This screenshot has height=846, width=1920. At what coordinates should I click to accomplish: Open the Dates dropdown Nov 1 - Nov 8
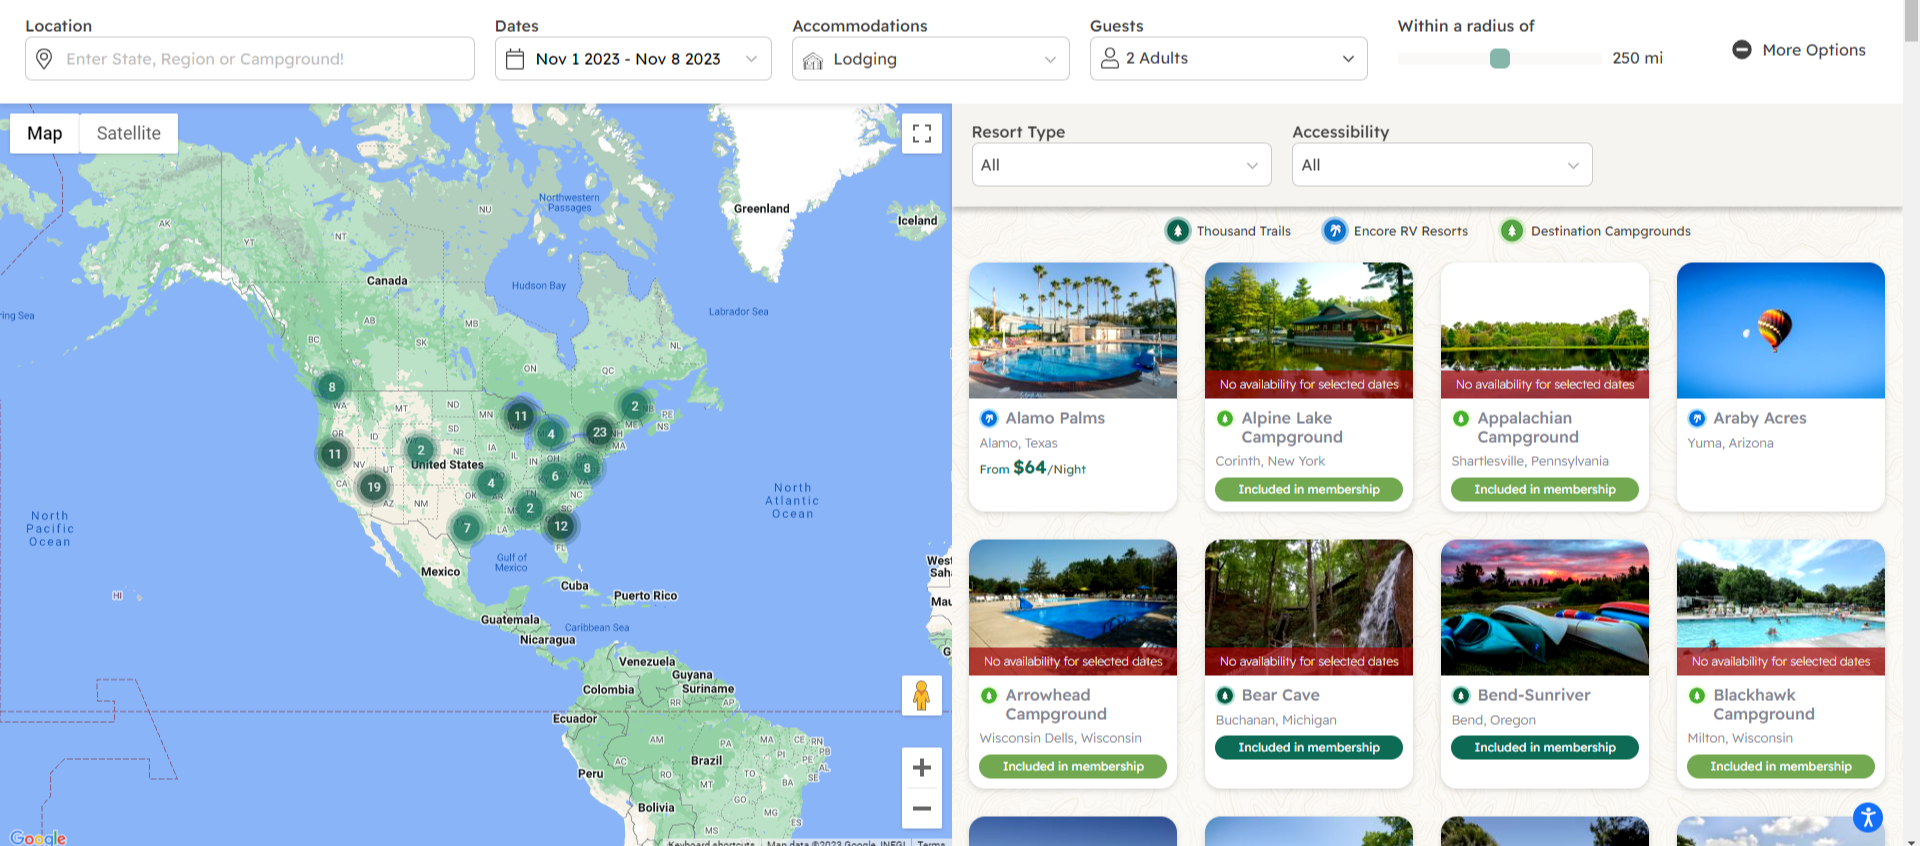coord(633,59)
